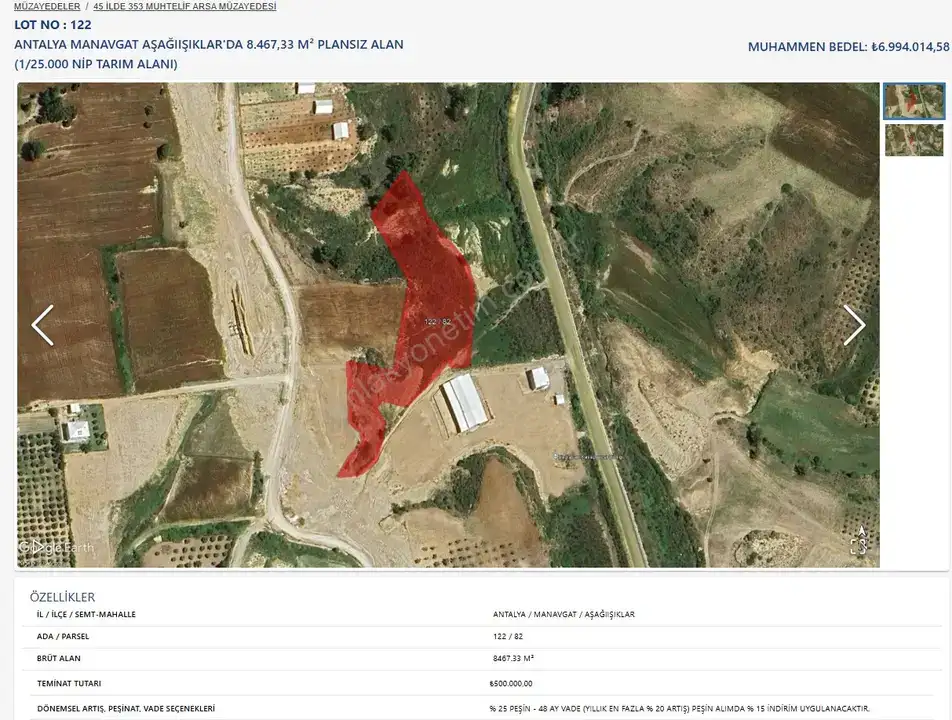Click the Antalya Manavgat listing title

(209, 45)
